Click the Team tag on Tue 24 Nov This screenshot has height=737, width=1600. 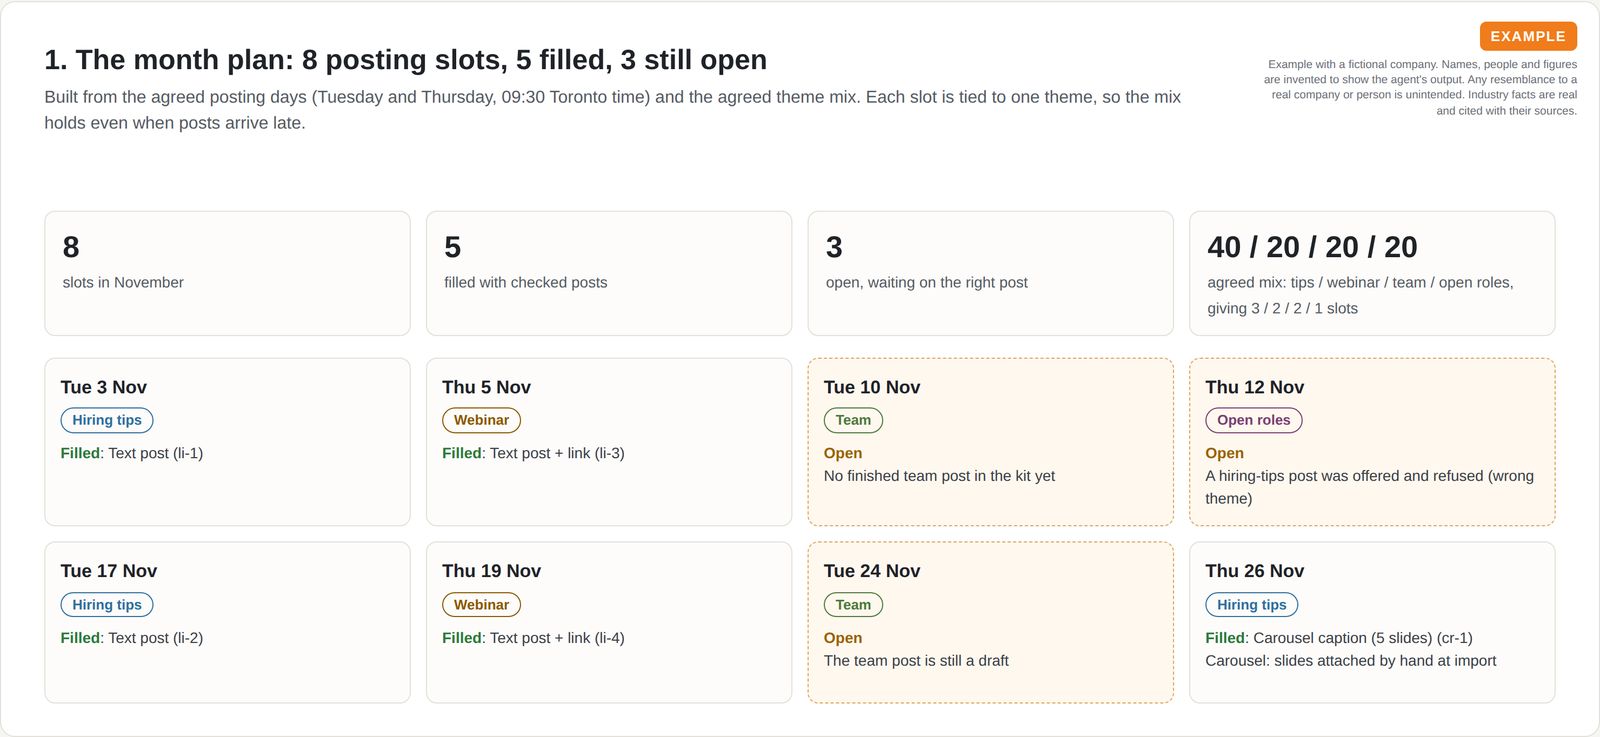coord(853,605)
